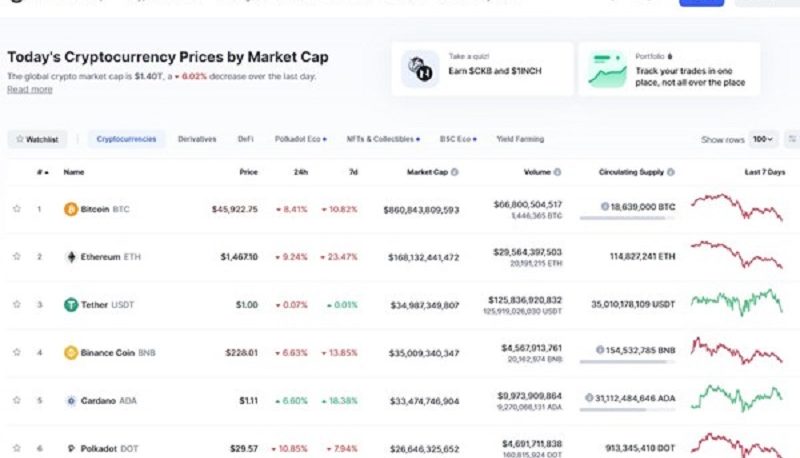
Task: Open the table filter settings icon
Action: tap(792, 139)
